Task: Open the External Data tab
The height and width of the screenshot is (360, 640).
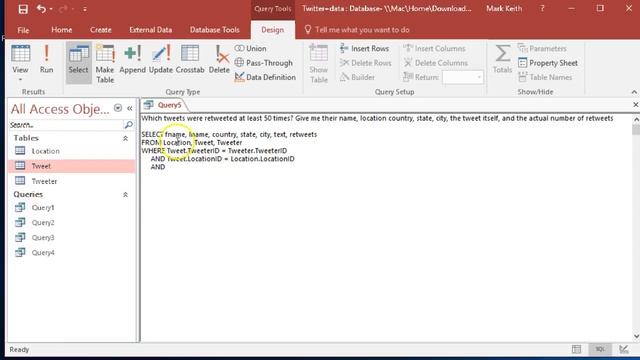Action: tap(151, 30)
